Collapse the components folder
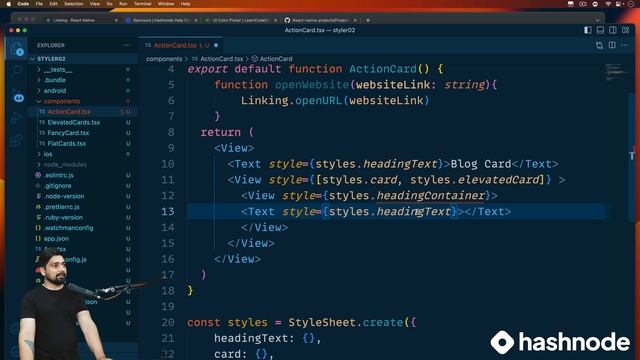Viewport: 640px width, 360px height. point(61,101)
